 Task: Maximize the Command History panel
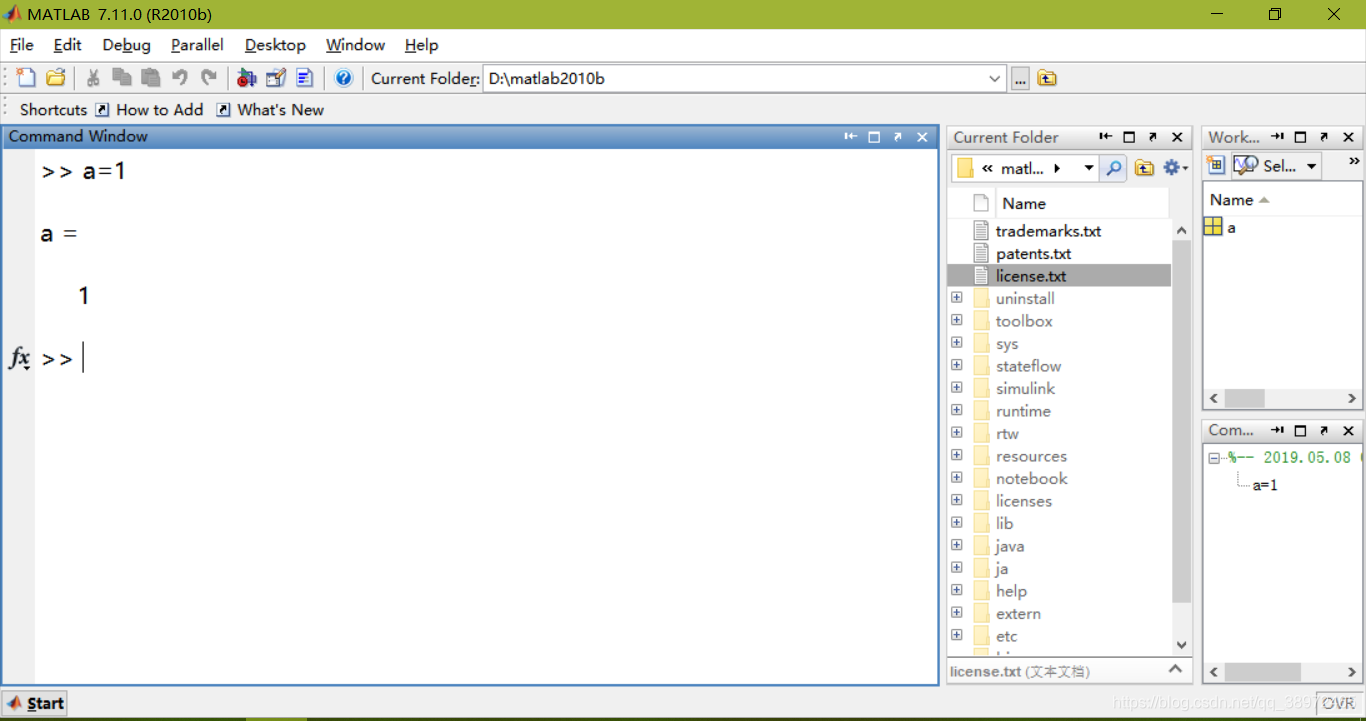pyautogui.click(x=1301, y=430)
